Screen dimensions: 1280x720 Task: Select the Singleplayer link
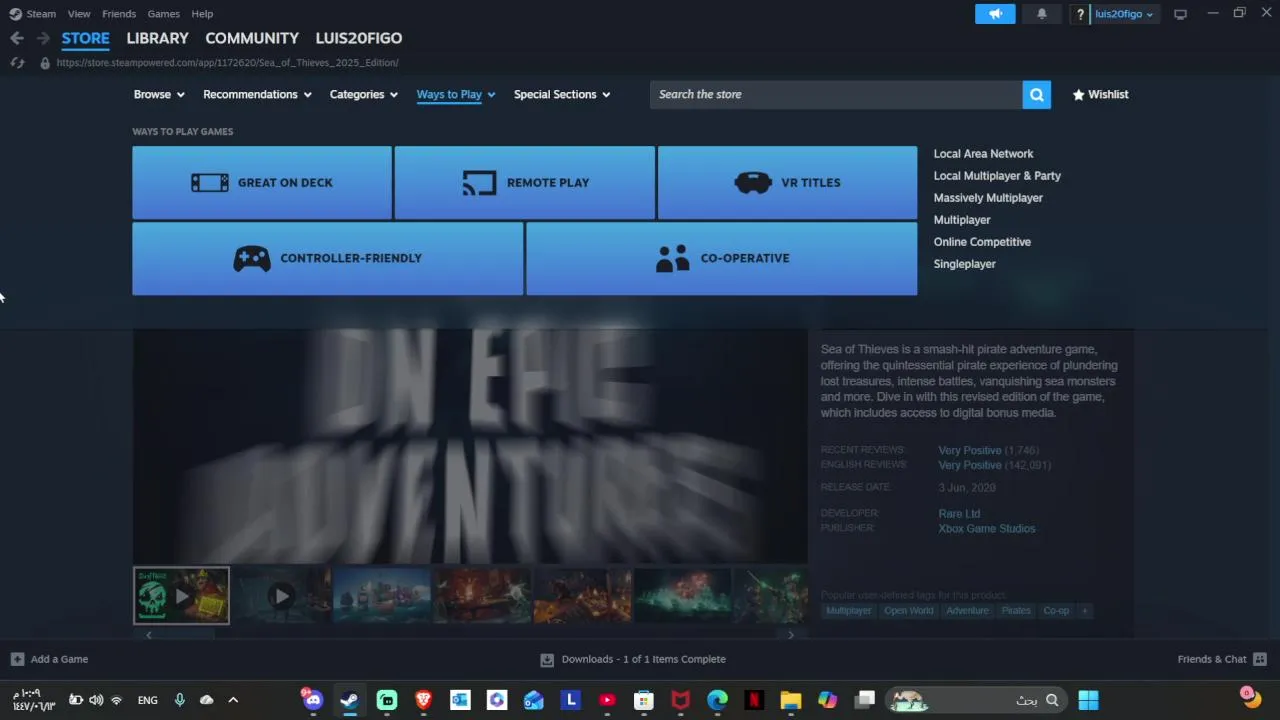[x=964, y=264]
